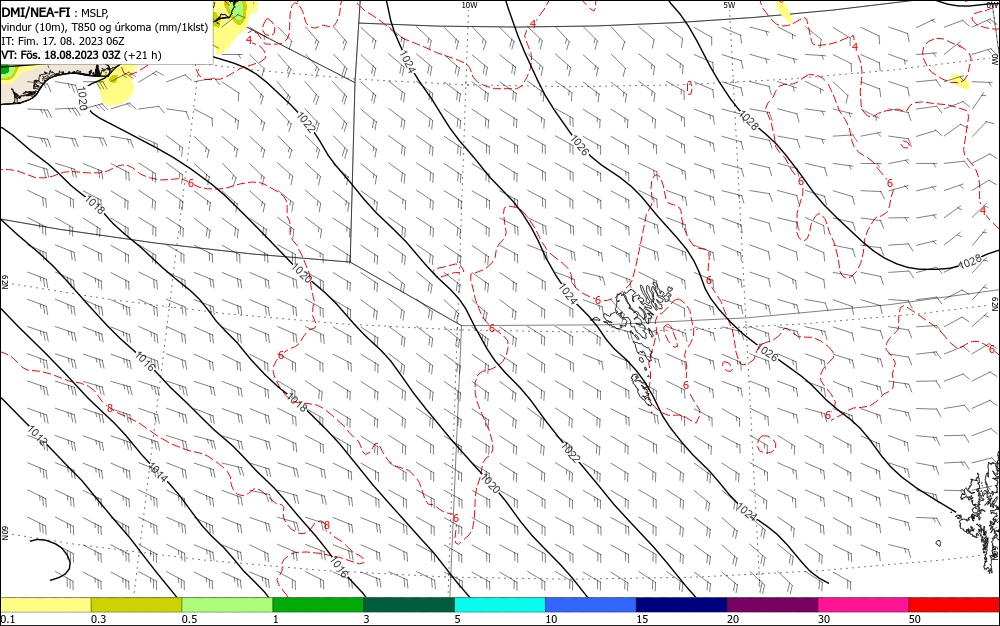Select the pink 30 mm legend swatch
This screenshot has height=626, width=1000.
point(864,605)
